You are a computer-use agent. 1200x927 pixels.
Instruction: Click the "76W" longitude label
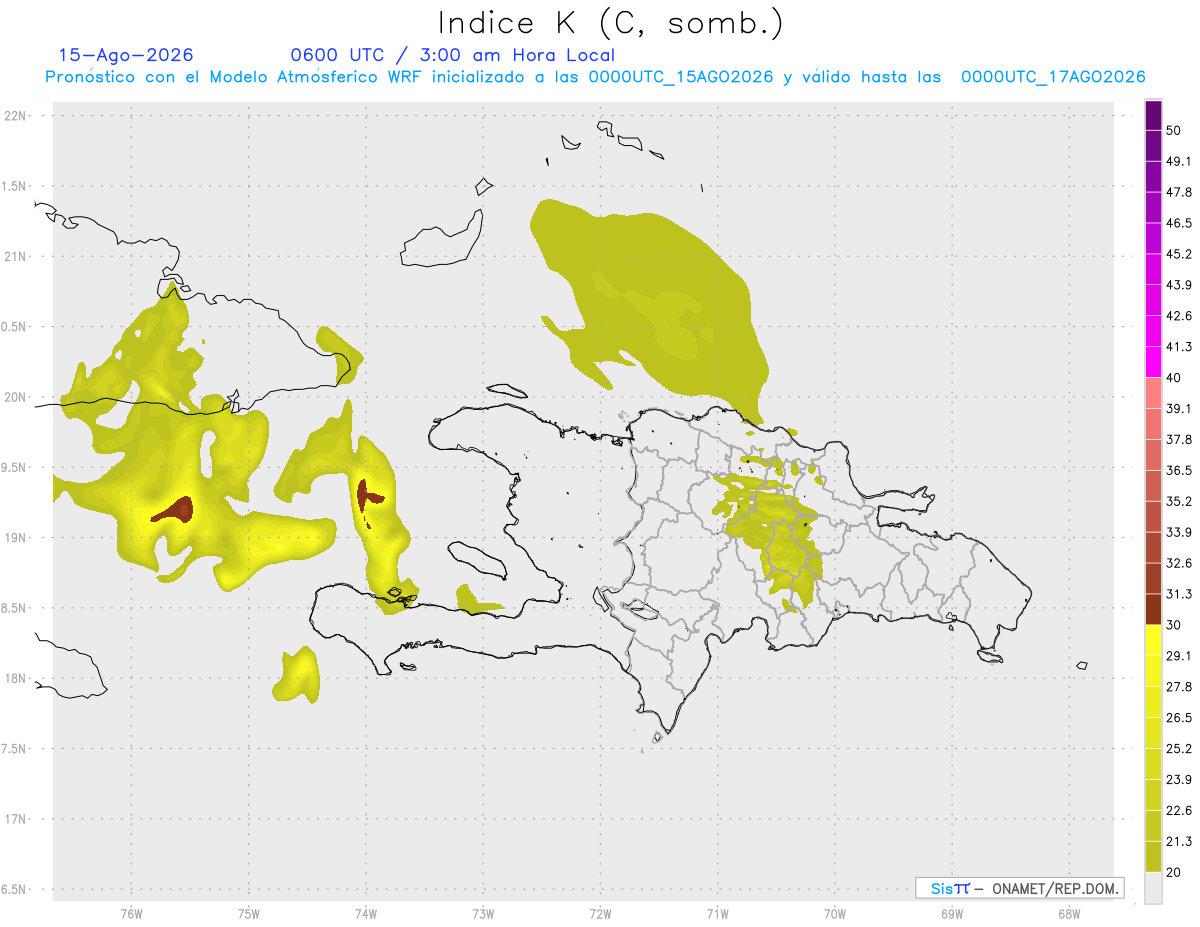click(131, 913)
